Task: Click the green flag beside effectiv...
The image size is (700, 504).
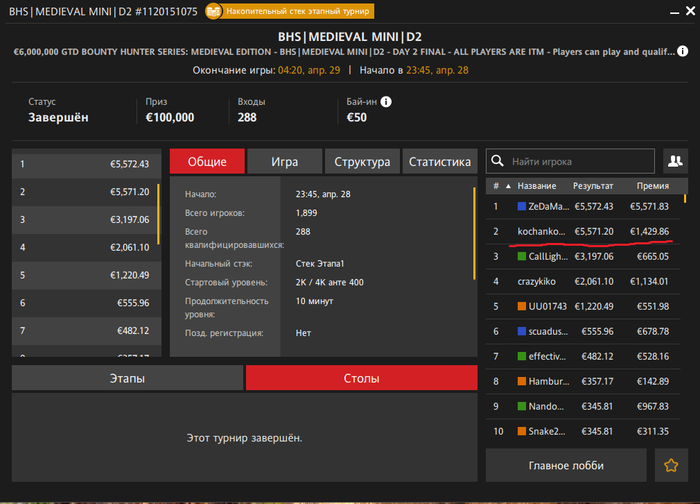Action: click(x=521, y=356)
